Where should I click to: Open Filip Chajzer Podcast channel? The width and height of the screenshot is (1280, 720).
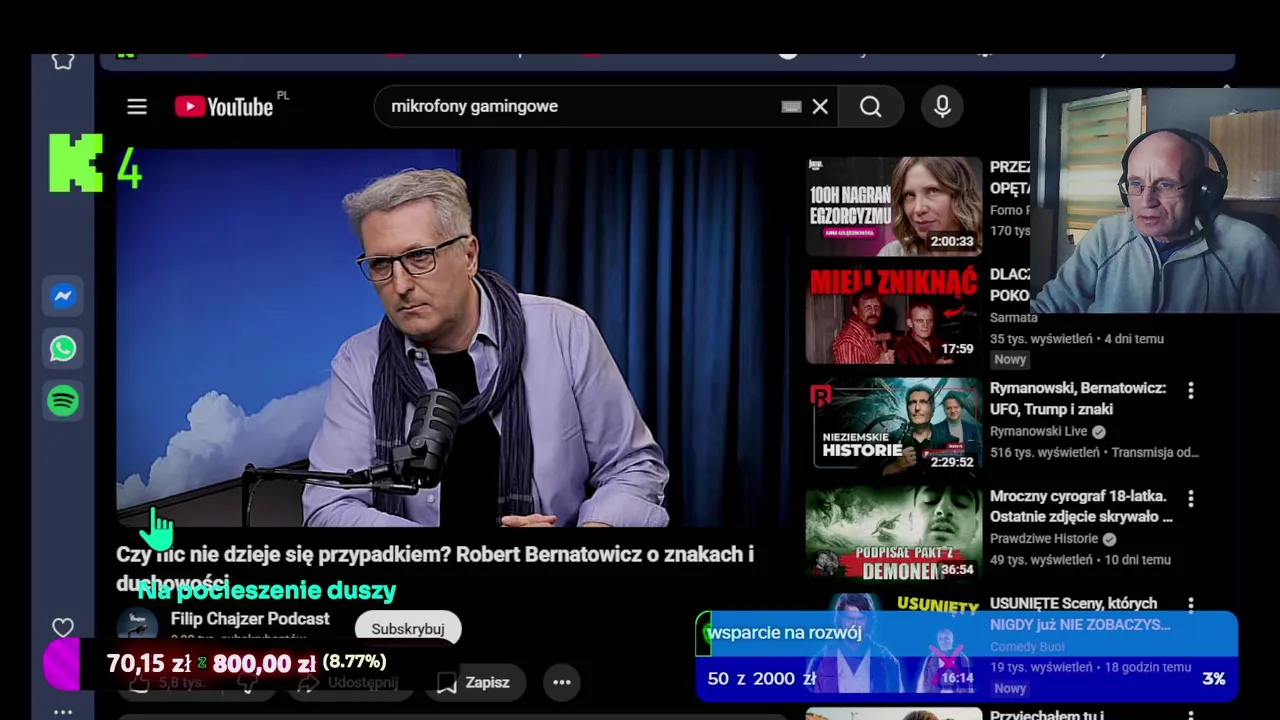coord(250,619)
